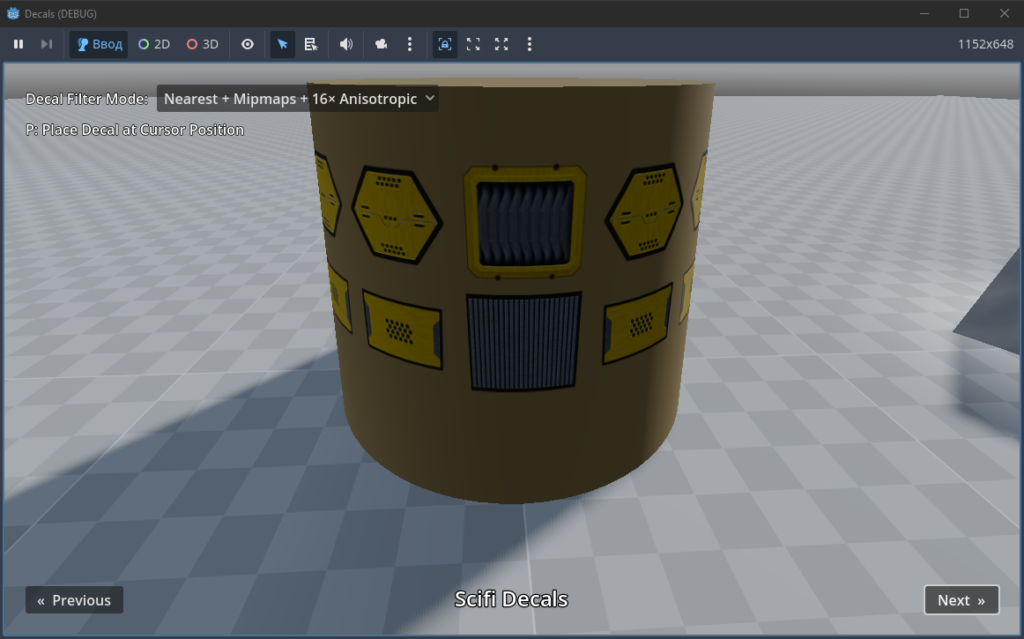Choose the list select mode icon

311,44
